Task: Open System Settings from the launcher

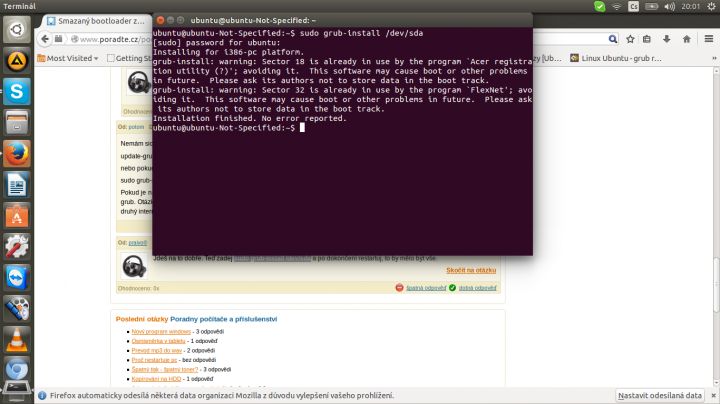Action: tap(17, 247)
